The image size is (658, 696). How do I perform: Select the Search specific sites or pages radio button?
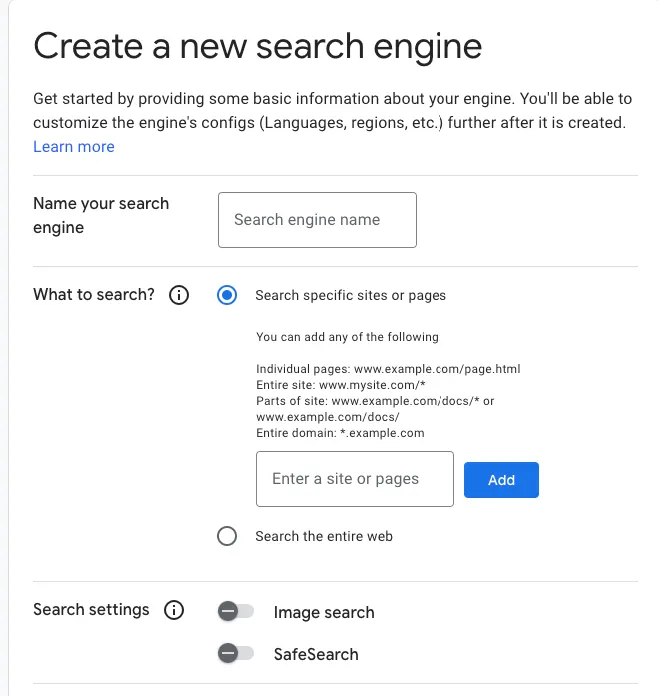pyautogui.click(x=227, y=295)
